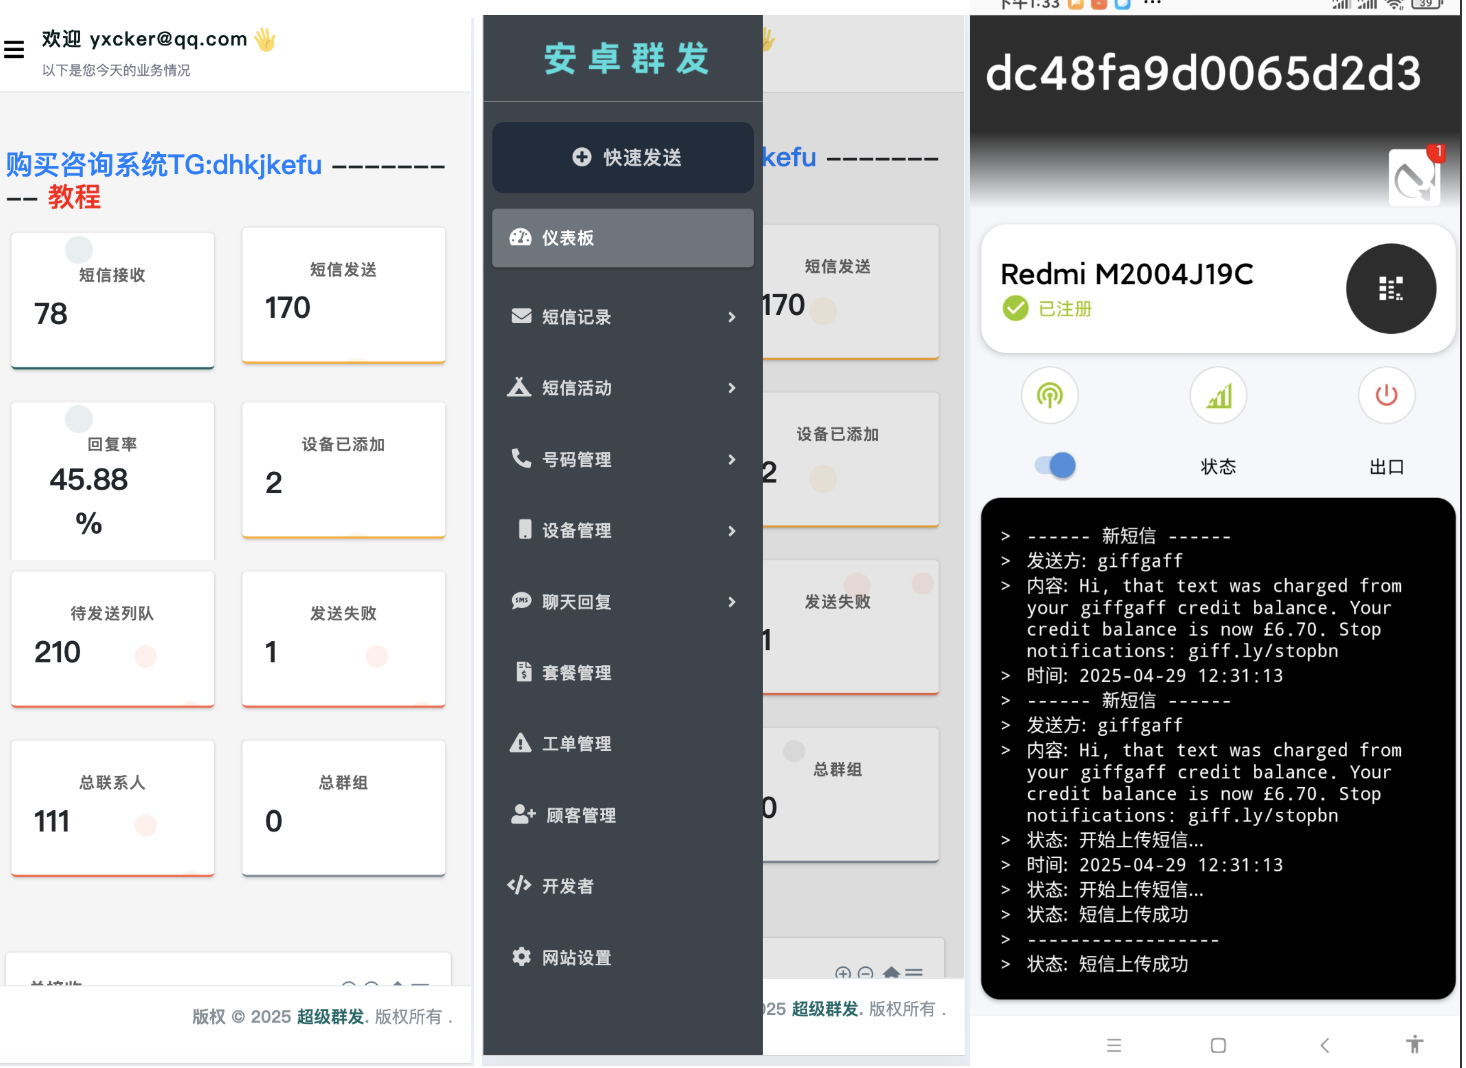The image size is (1466, 1068).
Task: Click the 回复率 value 45.88
Action: click(89, 480)
